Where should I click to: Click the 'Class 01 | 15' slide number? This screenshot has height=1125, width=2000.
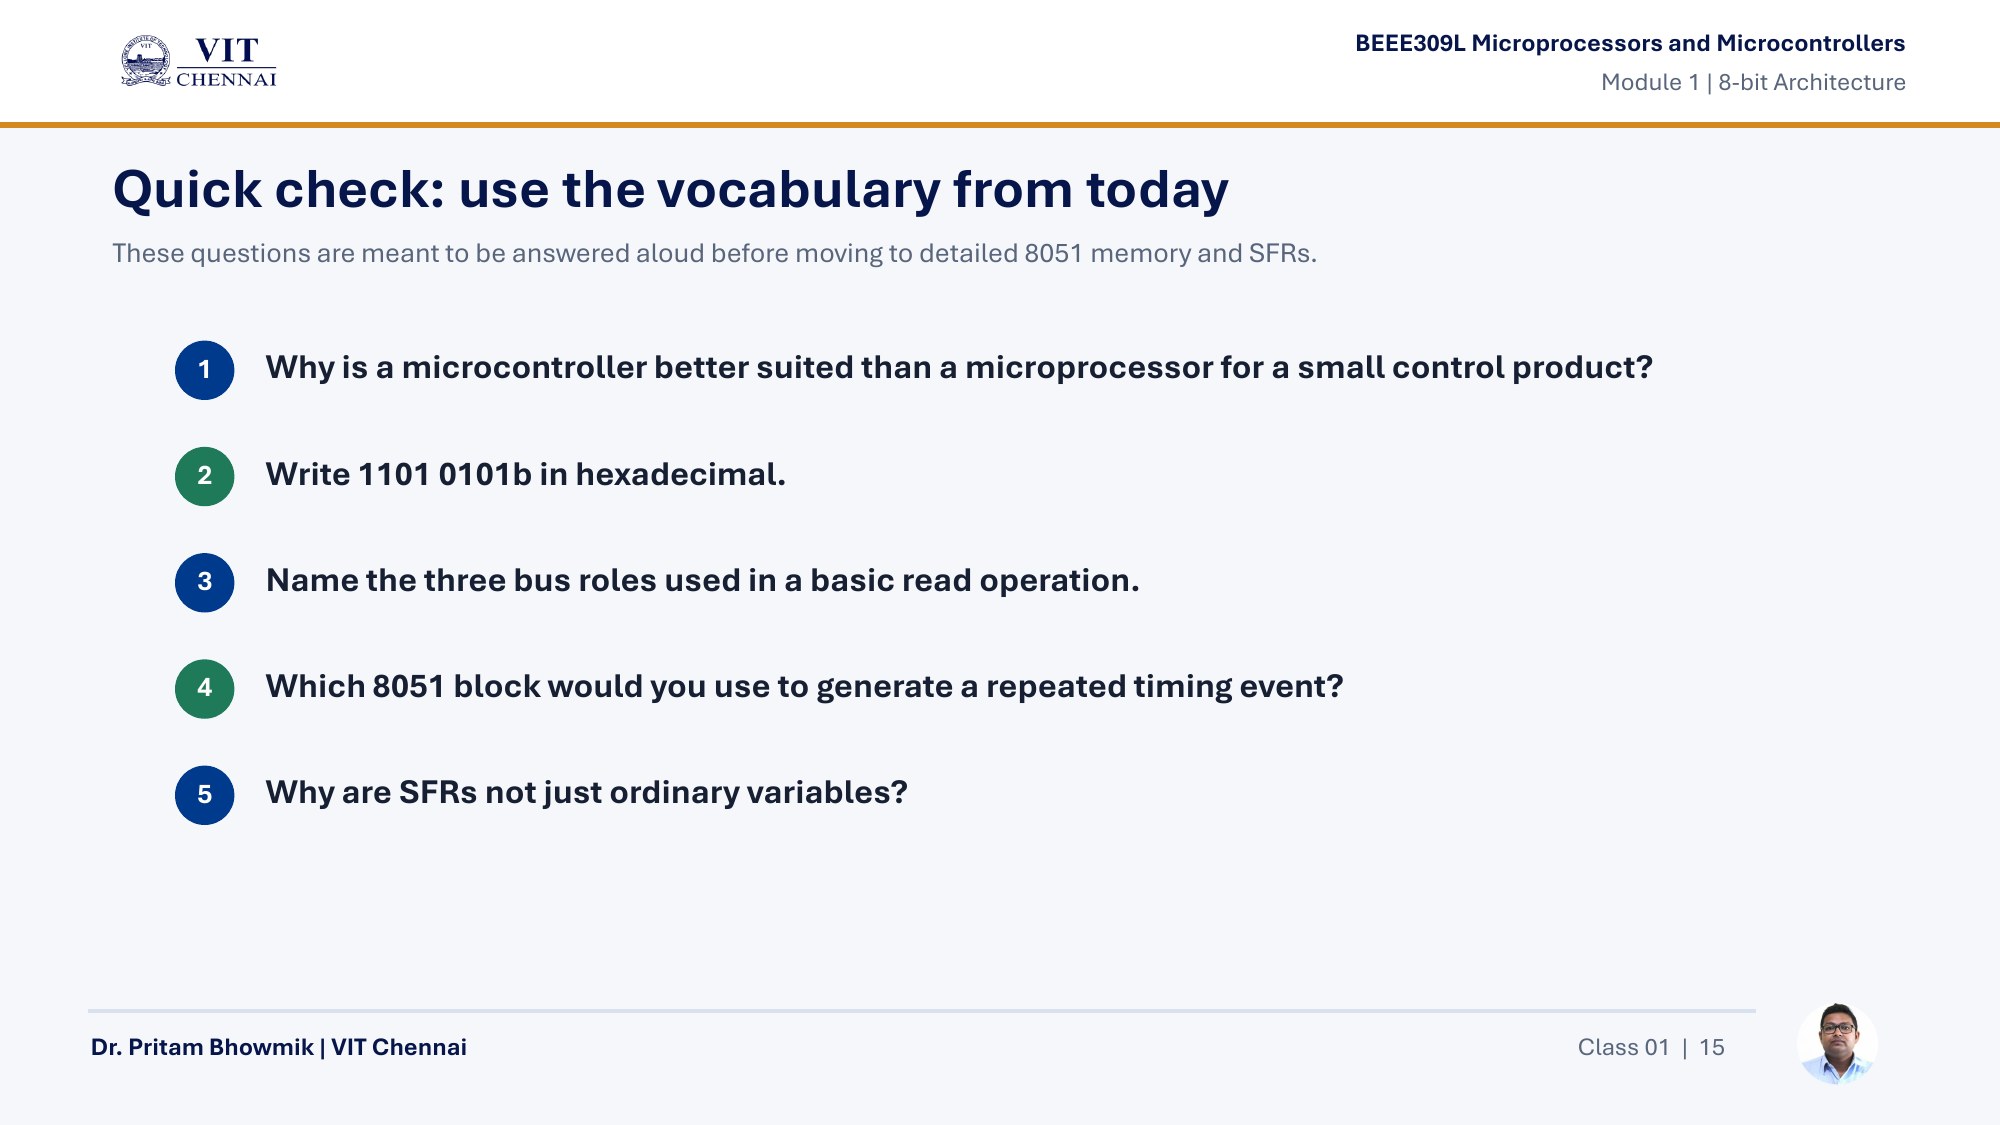tap(1651, 1047)
